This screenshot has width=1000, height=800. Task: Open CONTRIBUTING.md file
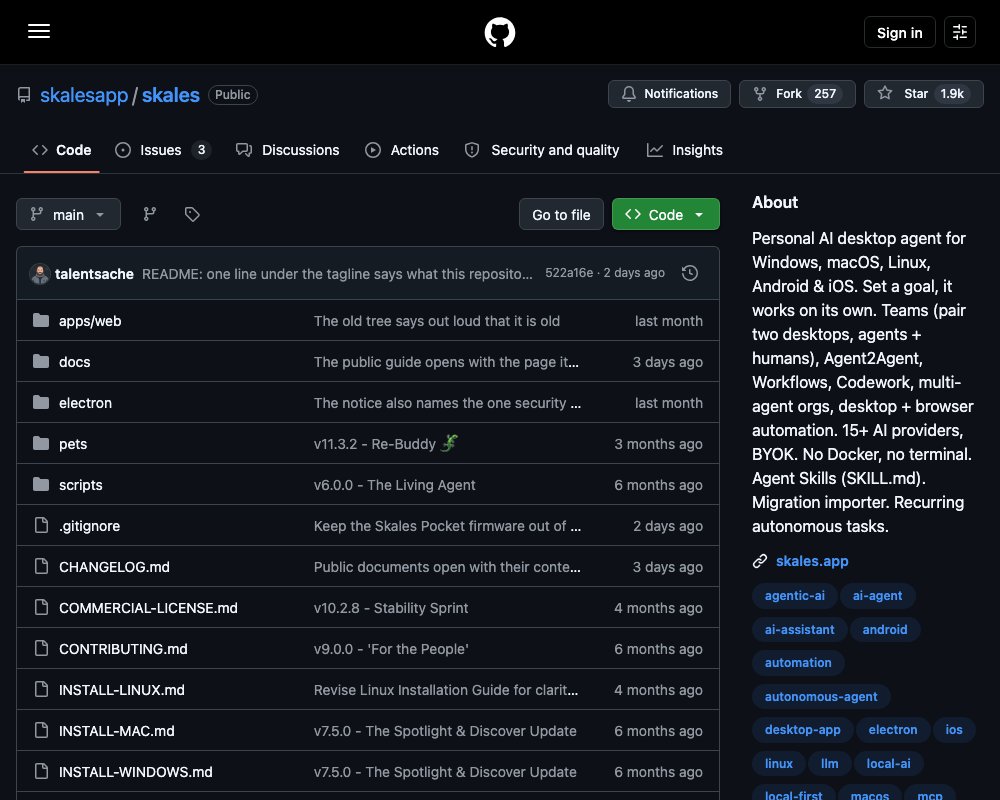click(x=123, y=649)
